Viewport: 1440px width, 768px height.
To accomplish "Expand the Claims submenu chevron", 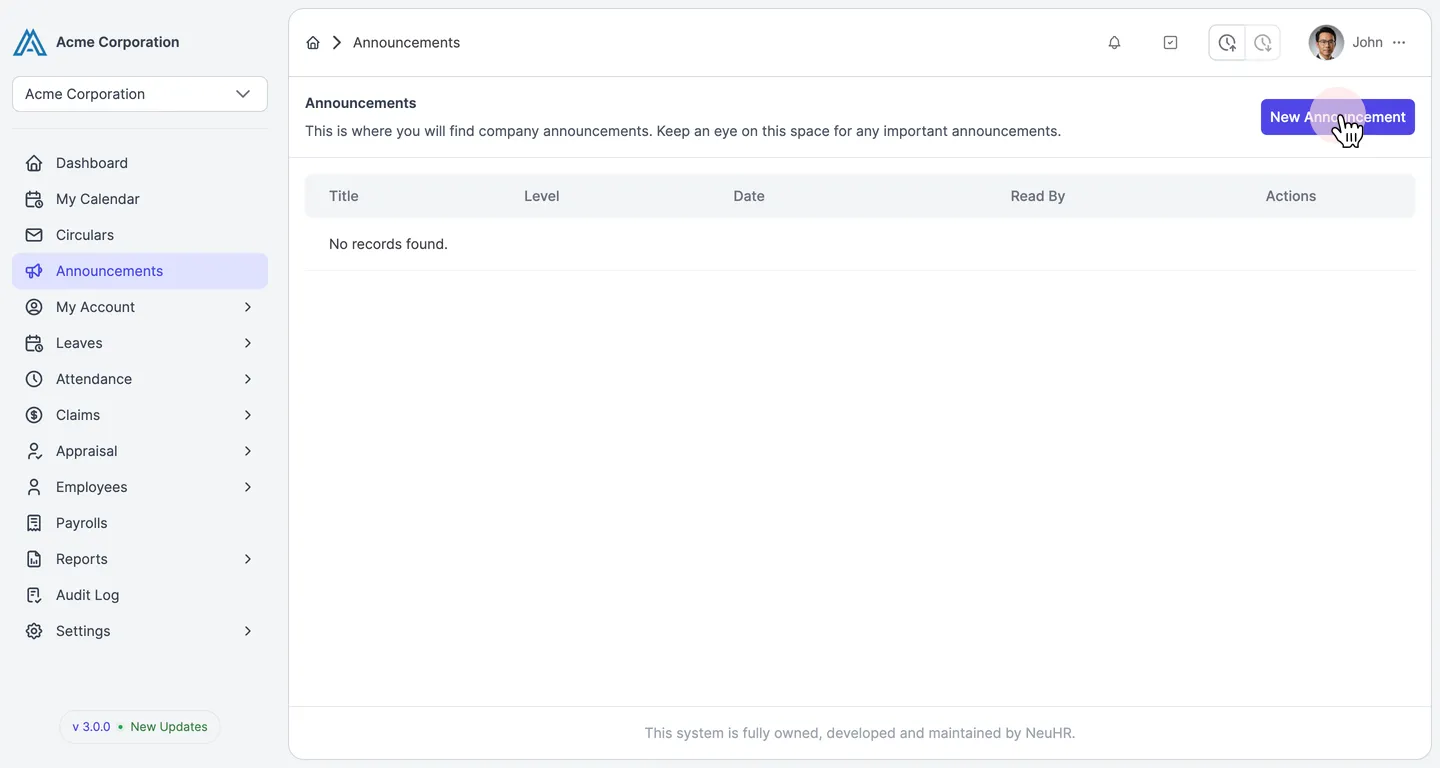I will [x=248, y=415].
